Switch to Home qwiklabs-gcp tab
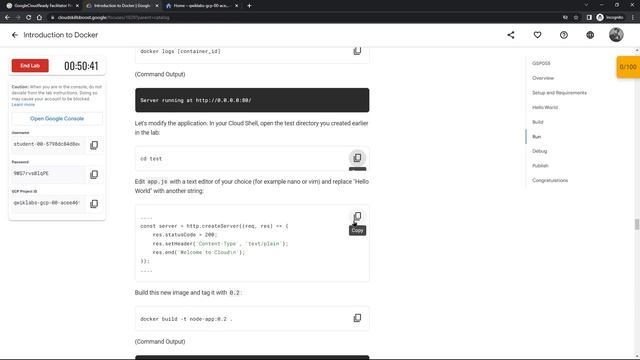The width and height of the screenshot is (640, 360). (x=200, y=6)
